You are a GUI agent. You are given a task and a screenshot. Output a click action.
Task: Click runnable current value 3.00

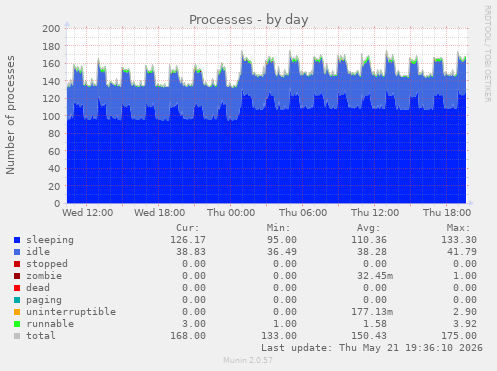[194, 324]
